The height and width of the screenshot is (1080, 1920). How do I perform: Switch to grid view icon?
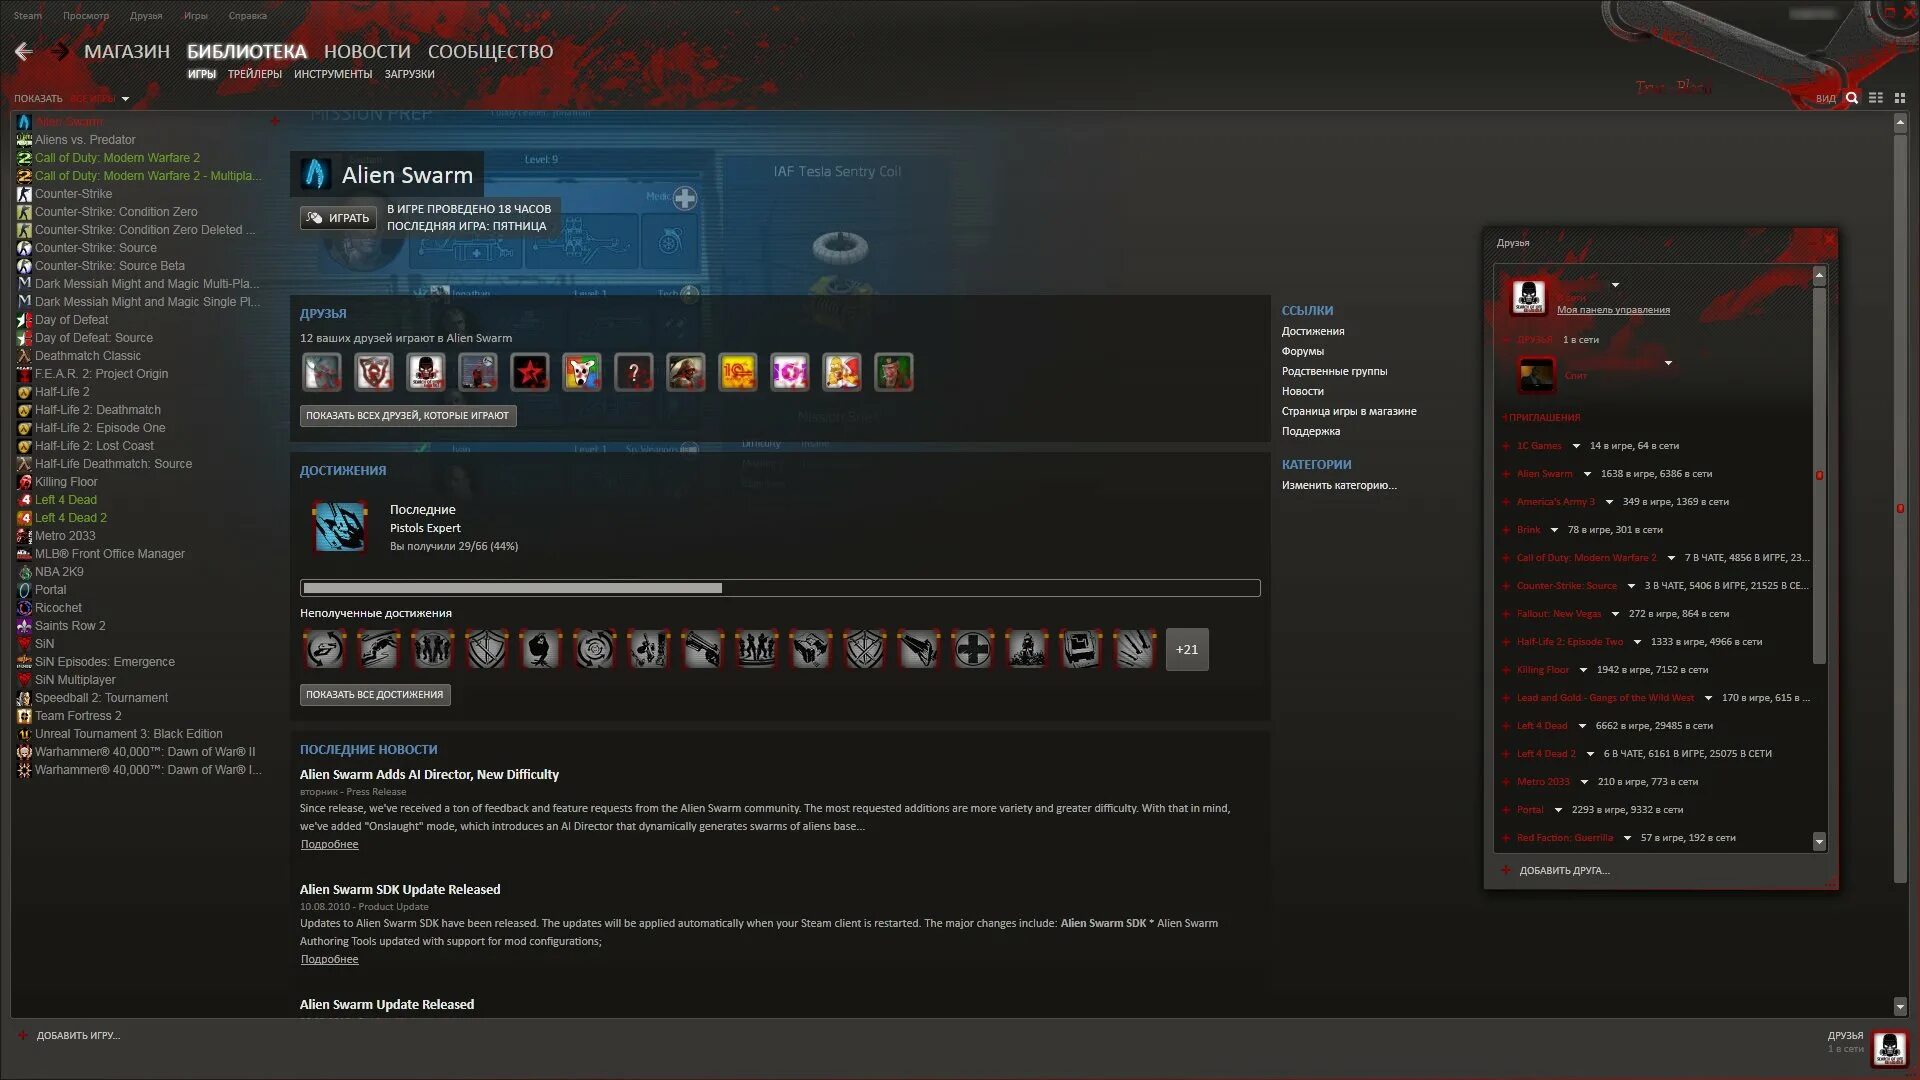tap(1900, 98)
